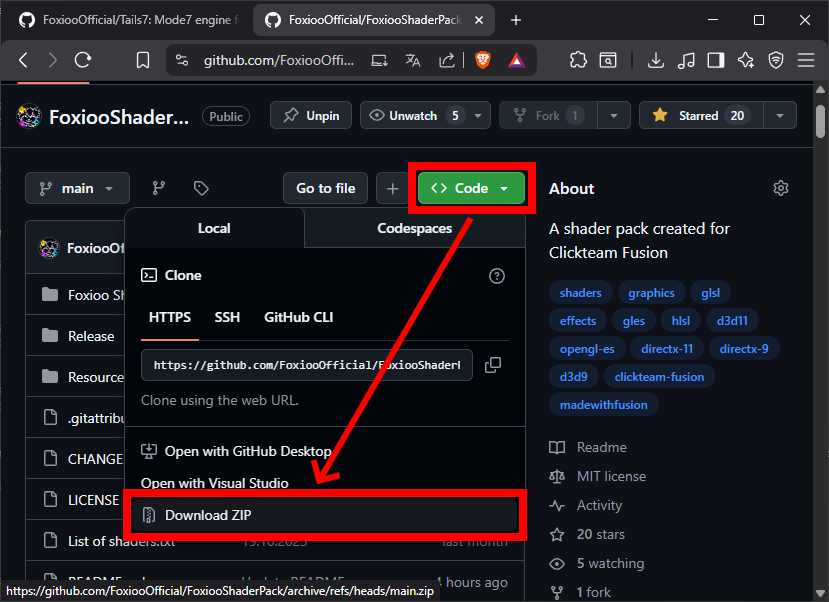Screen dimensions: 829x602
Task: Open the star lists dropdown arrow
Action: click(779, 116)
